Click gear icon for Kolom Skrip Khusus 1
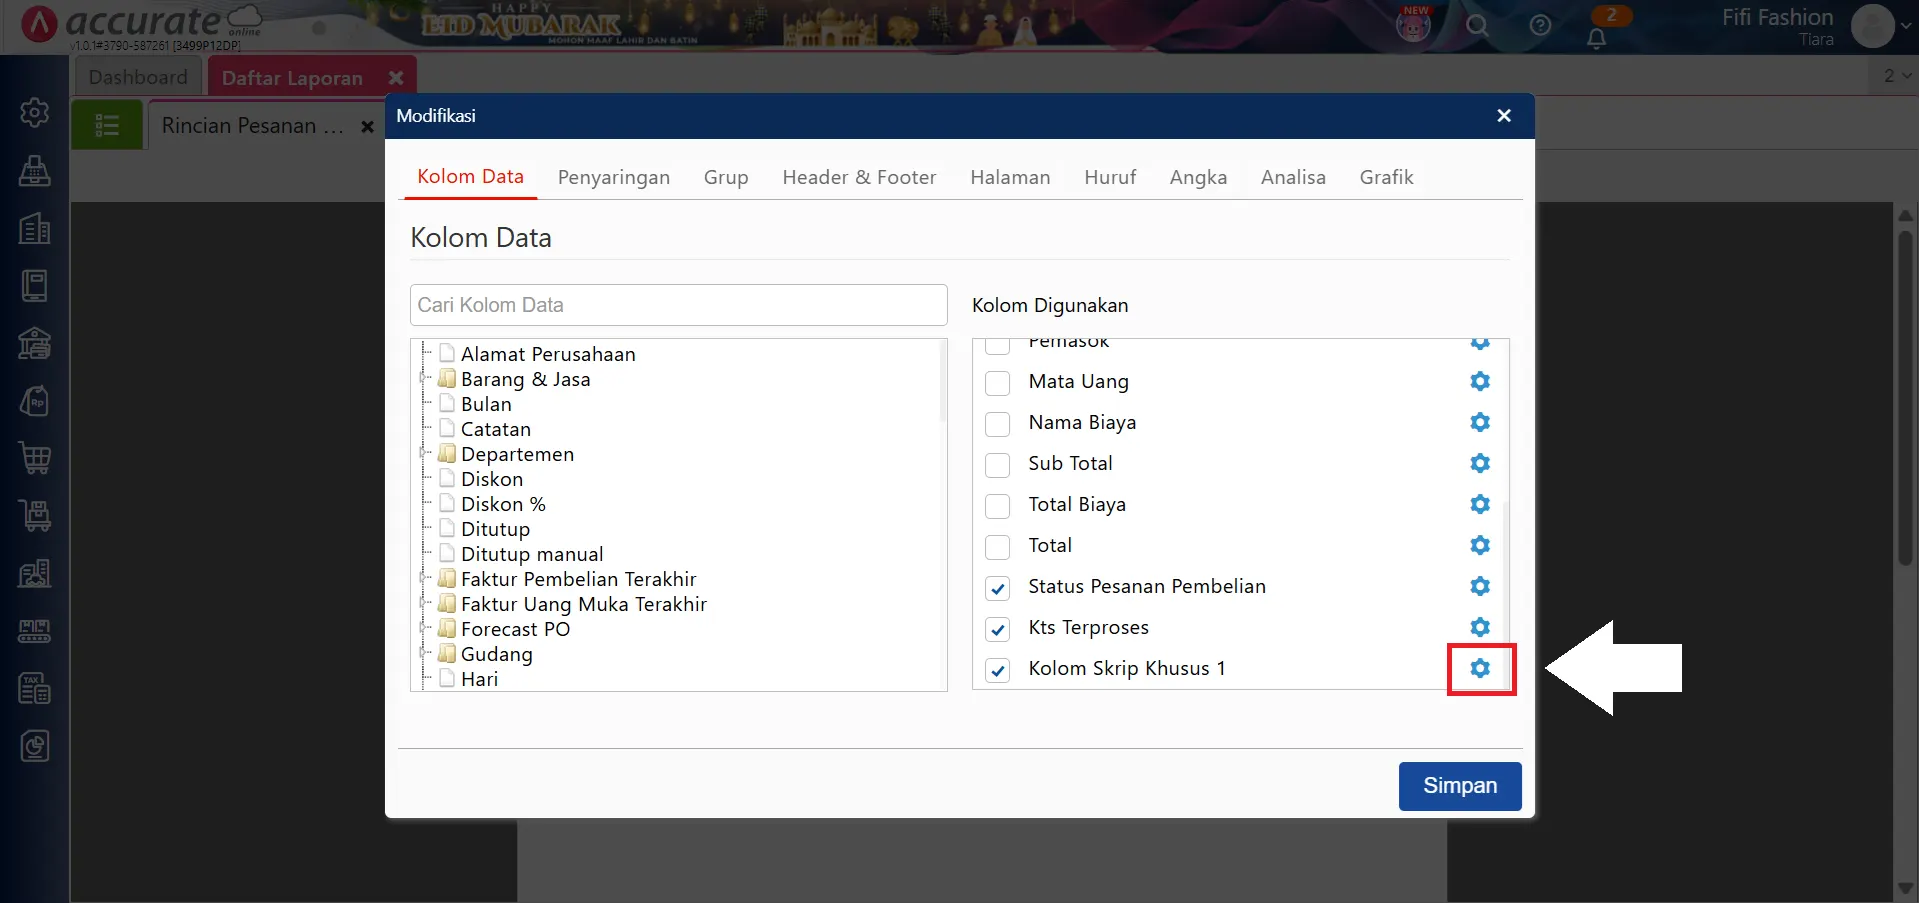The width and height of the screenshot is (1919, 903). 1480,668
